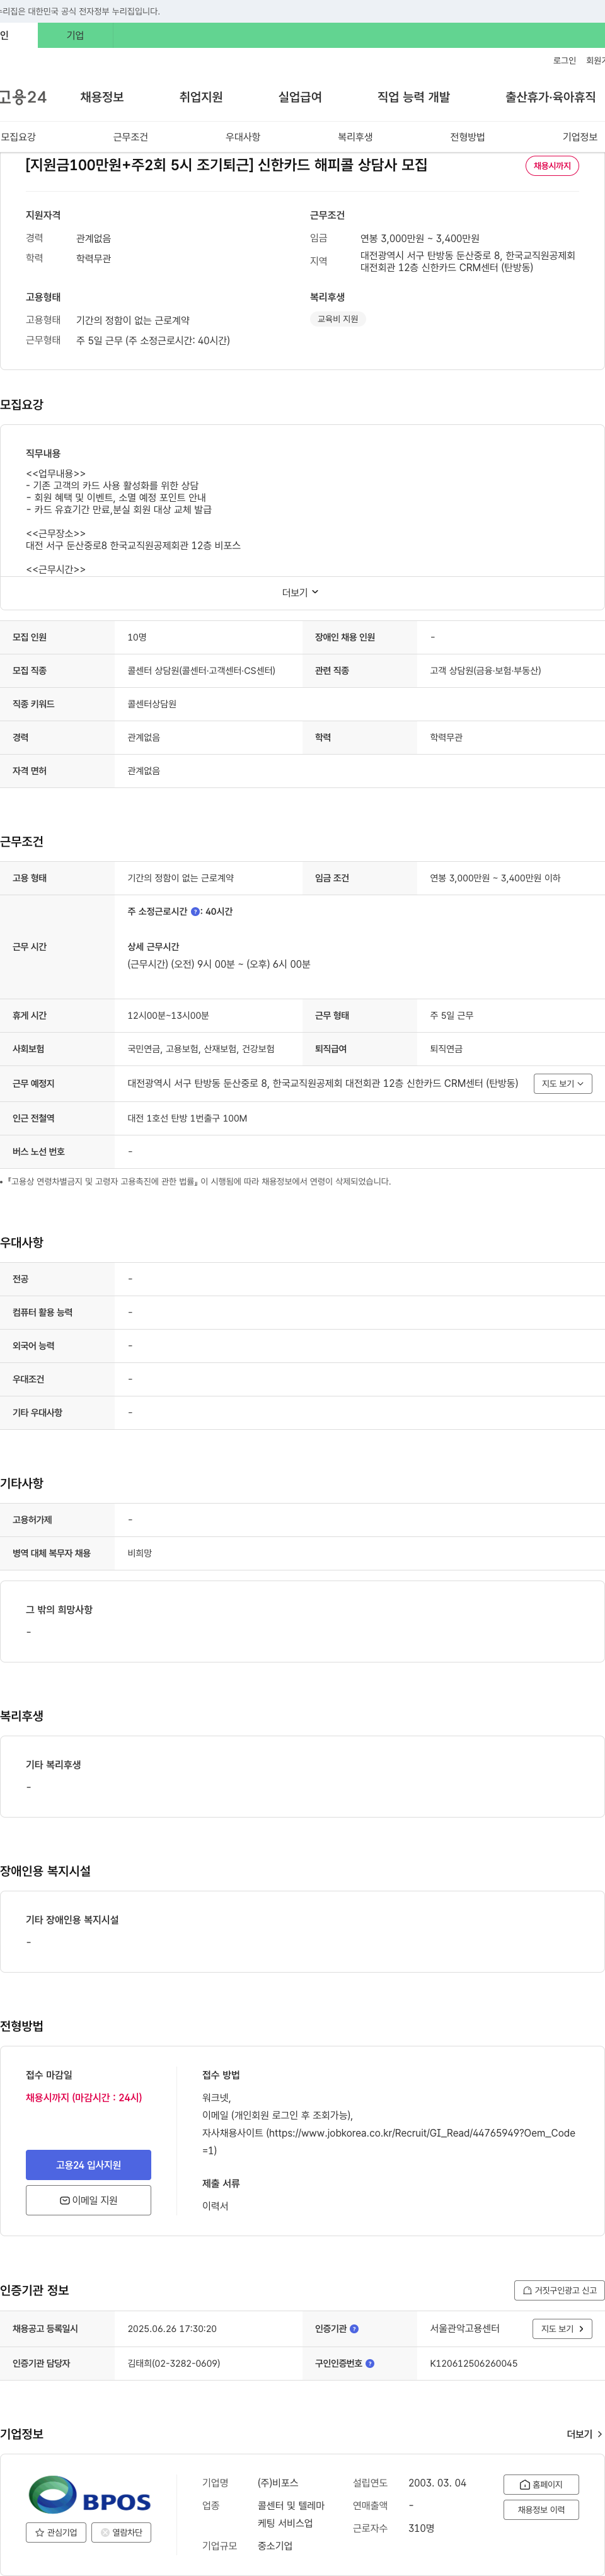Open 더보기 next to 기업정보 heading
Viewport: 605px width, 2576px height.
[x=584, y=2434]
